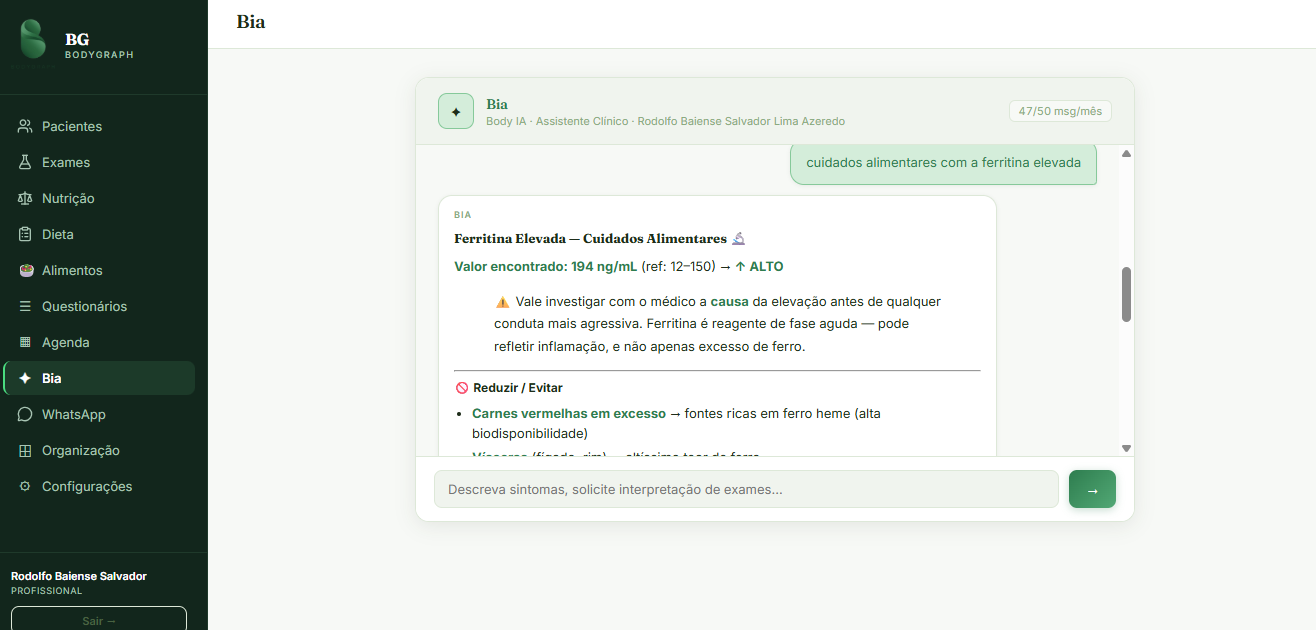Screen dimensions: 1316x630
Task: Click the ↑ ALTO indicator text
Action: tap(759, 266)
